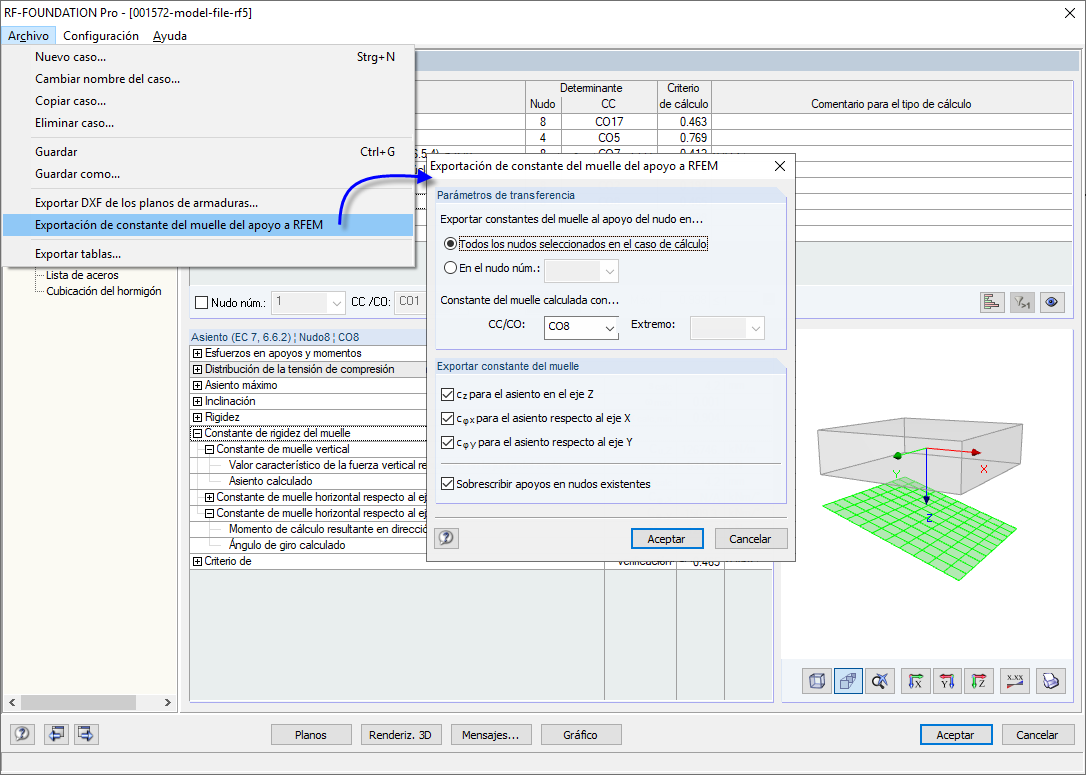Switch to view in Y direction
This screenshot has height=775, width=1086.
(x=947, y=681)
